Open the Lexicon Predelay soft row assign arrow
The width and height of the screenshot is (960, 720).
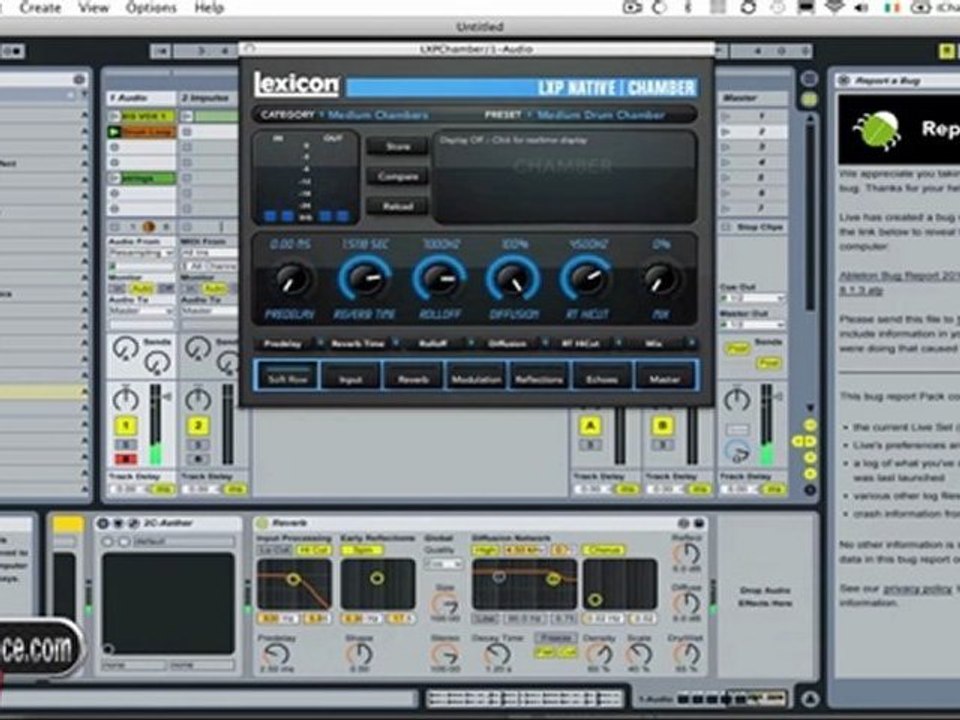click(x=319, y=343)
